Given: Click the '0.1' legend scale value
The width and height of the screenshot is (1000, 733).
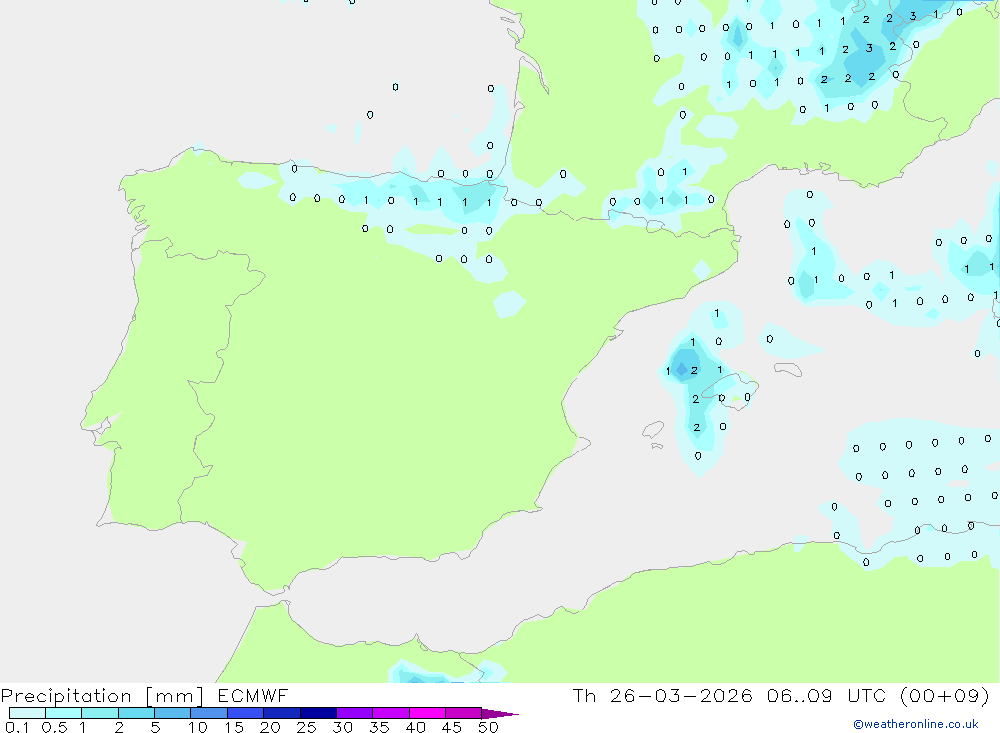Looking at the screenshot, I should (17, 727).
